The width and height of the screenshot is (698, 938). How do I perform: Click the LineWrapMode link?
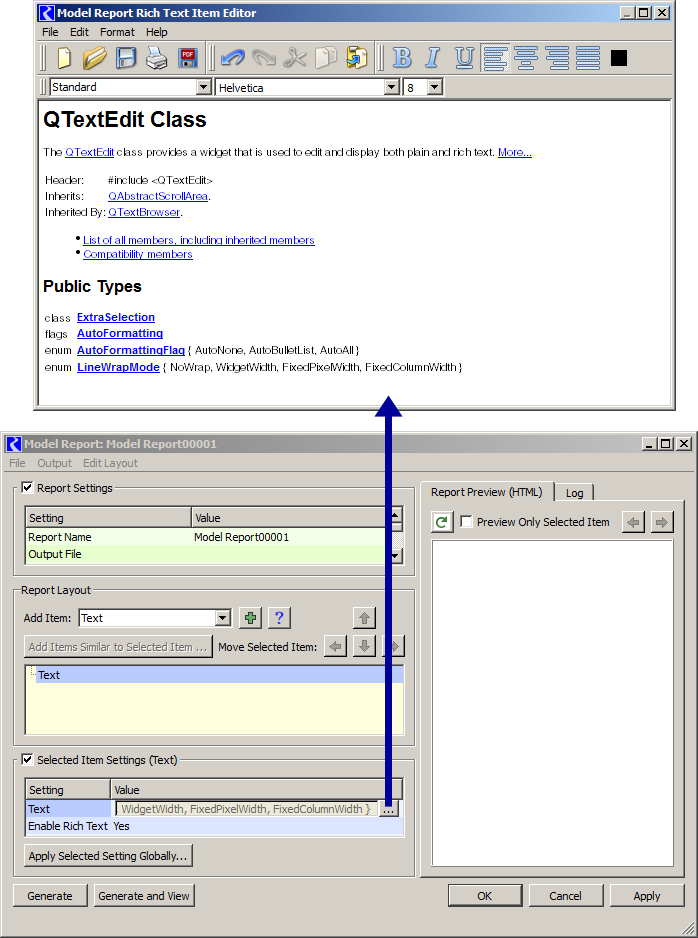118,367
